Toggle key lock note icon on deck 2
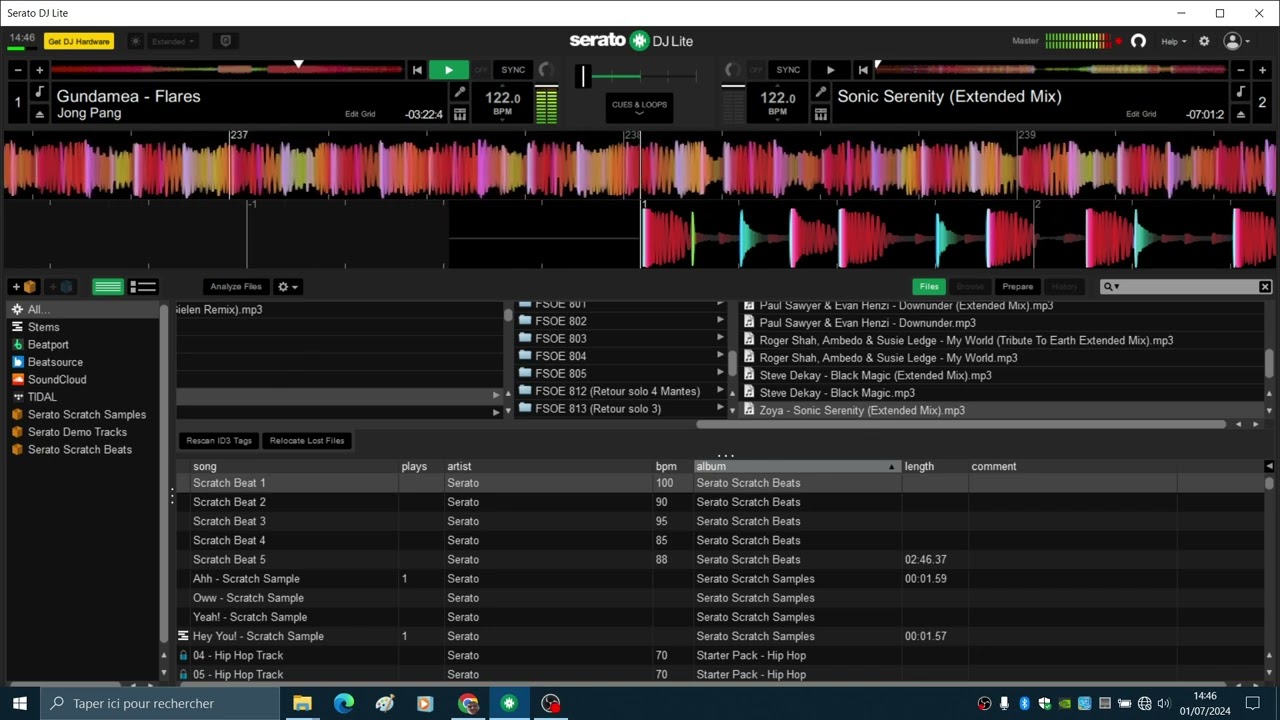 tap(1240, 92)
